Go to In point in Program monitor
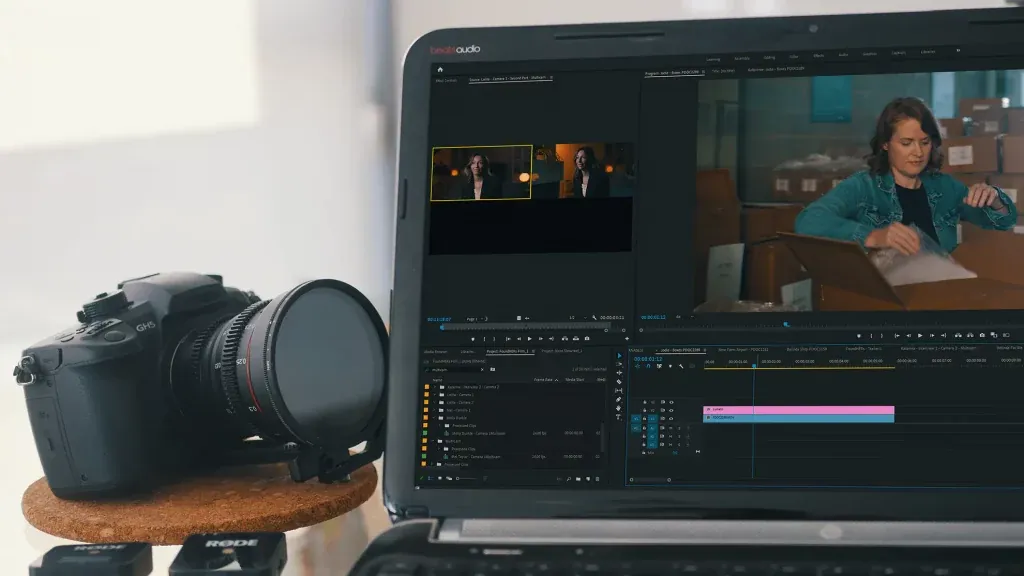This screenshot has height=576, width=1024. coord(897,336)
